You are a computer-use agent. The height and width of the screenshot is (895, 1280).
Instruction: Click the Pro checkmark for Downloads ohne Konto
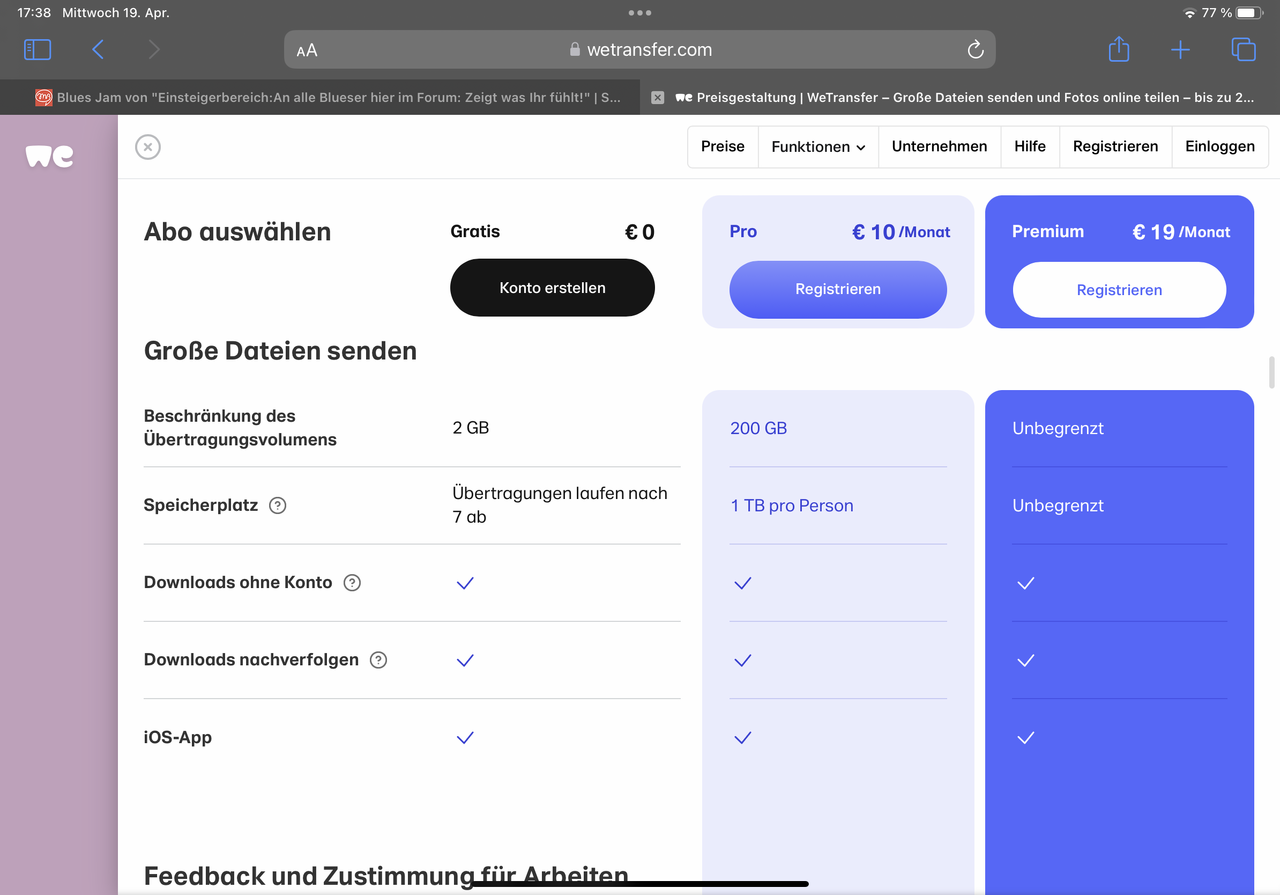click(742, 583)
